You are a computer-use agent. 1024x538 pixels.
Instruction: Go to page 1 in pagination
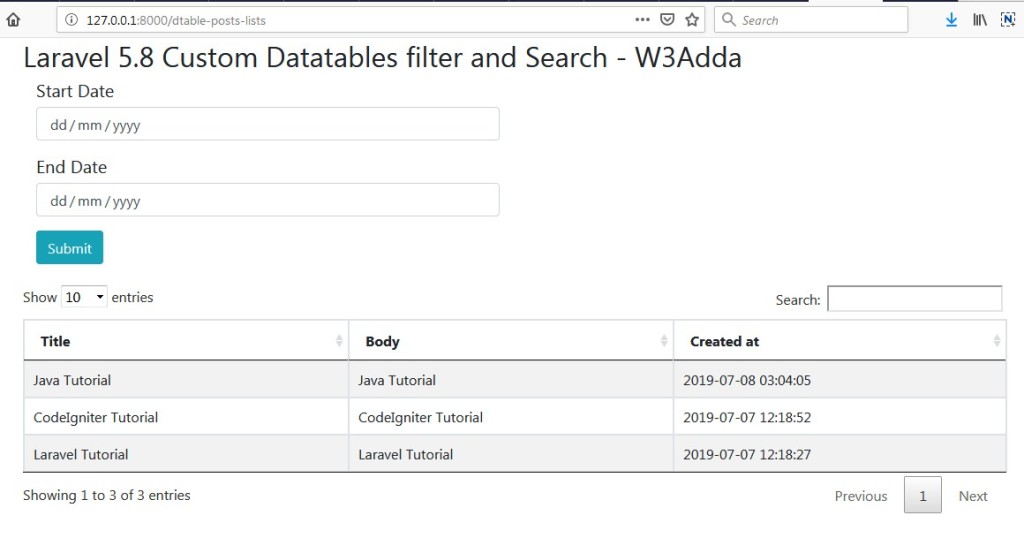[922, 495]
